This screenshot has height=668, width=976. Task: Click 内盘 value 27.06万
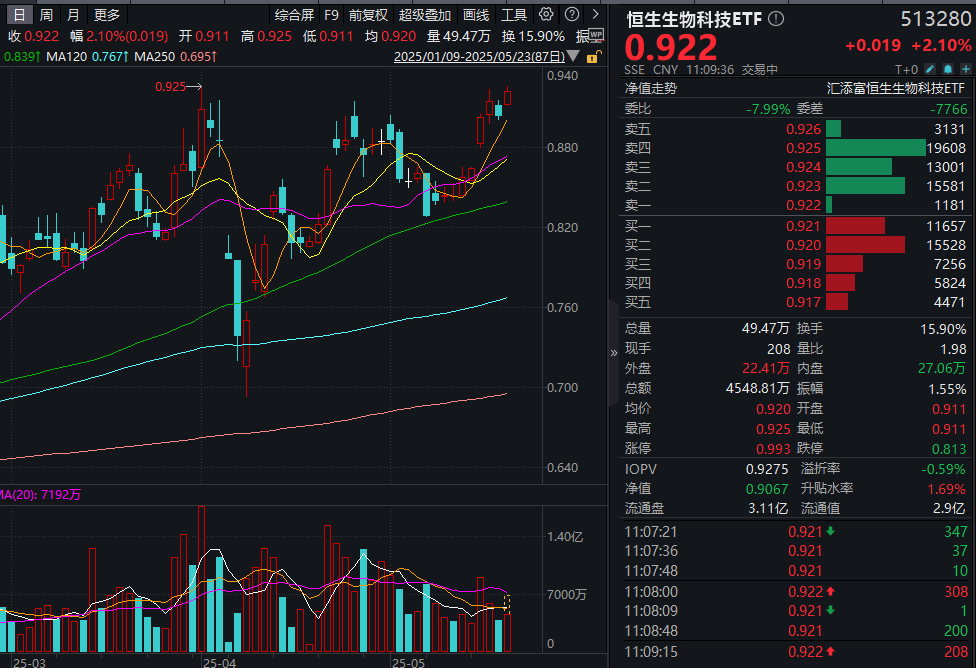942,369
